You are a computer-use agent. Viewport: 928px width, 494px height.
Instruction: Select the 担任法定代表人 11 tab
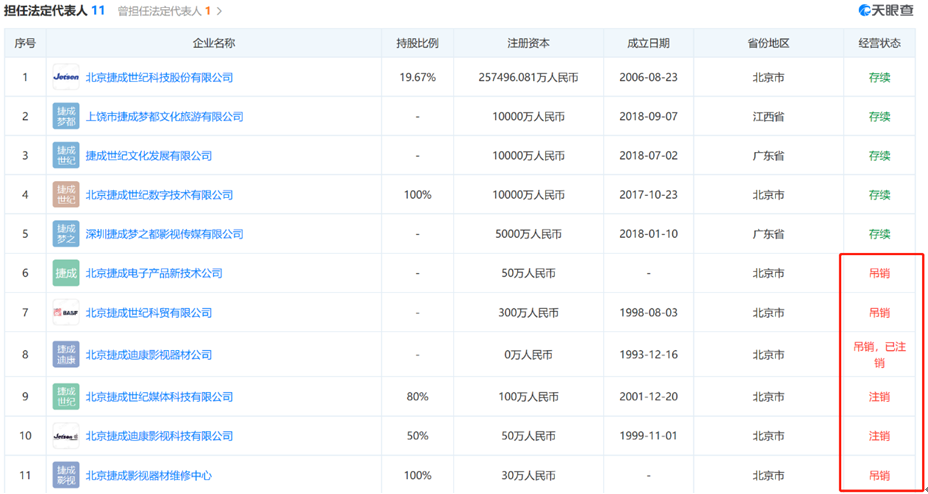tap(54, 11)
